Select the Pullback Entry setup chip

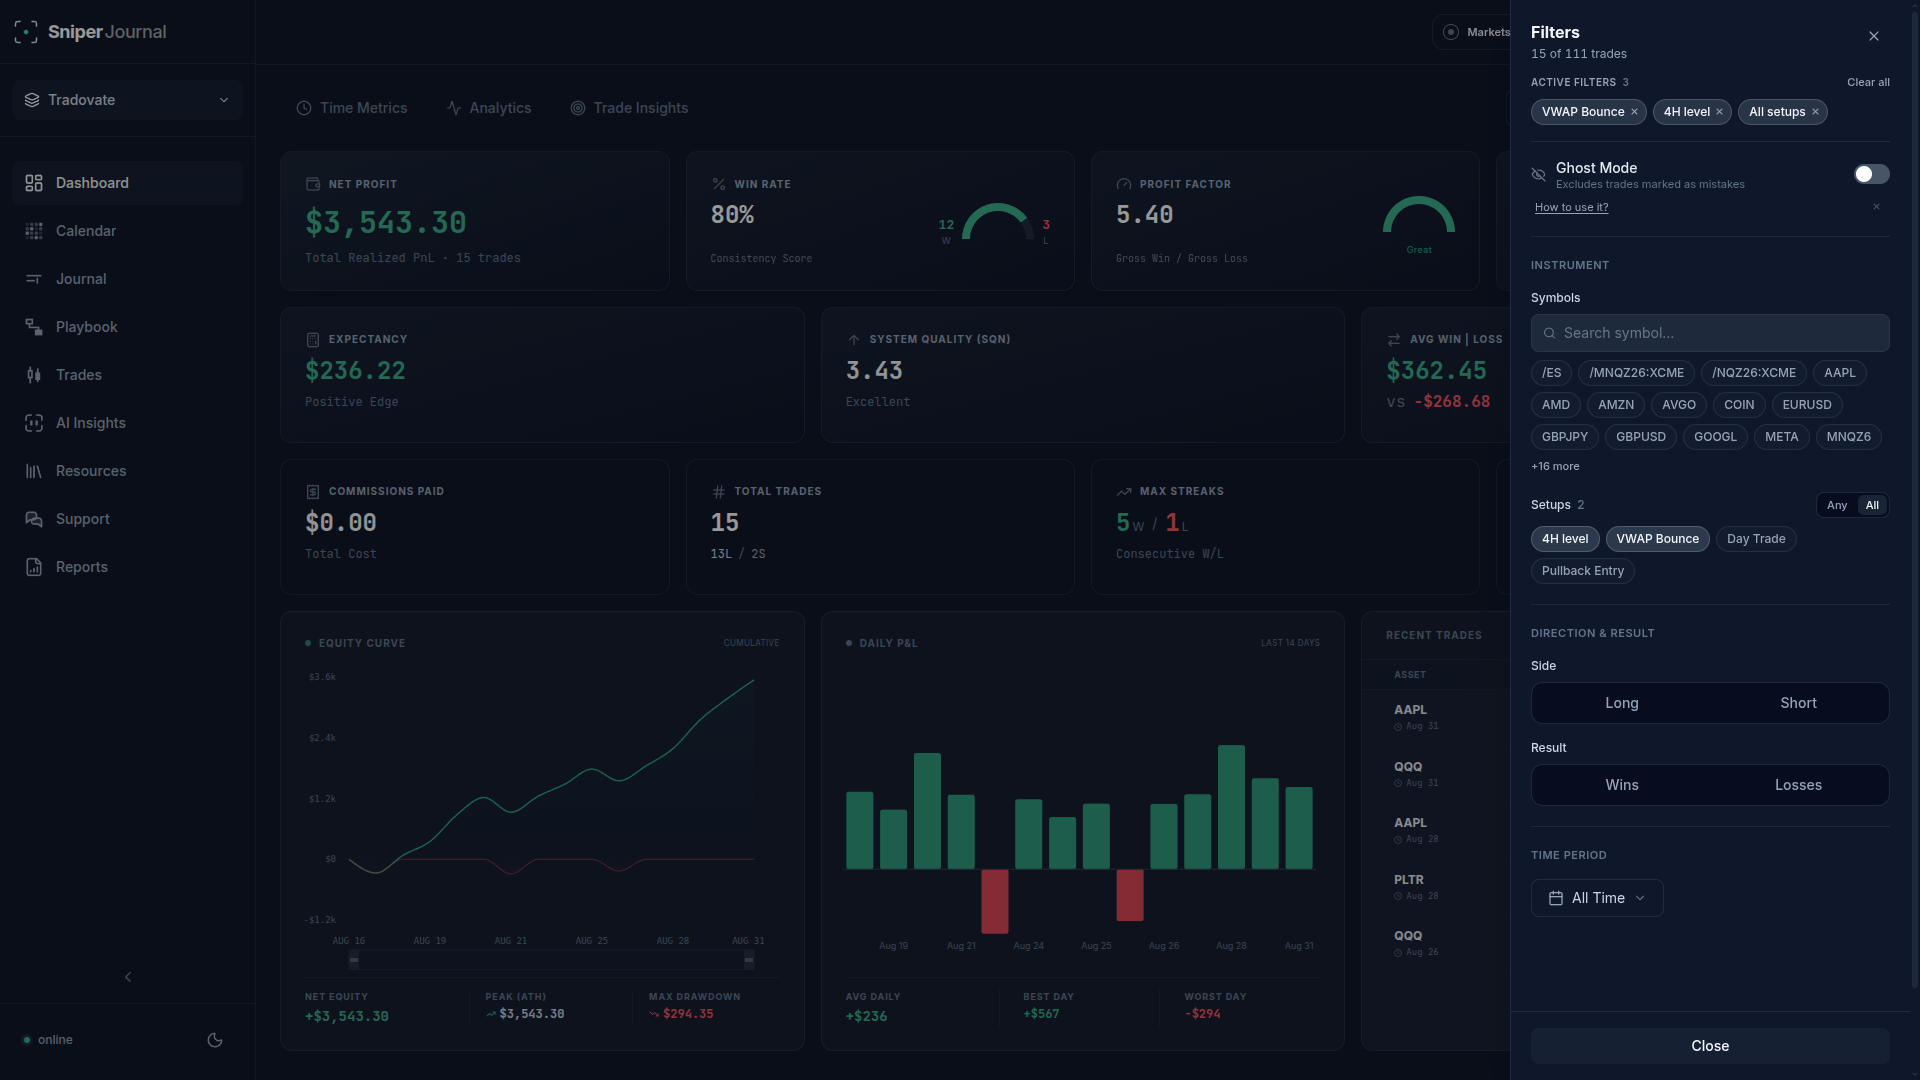pyautogui.click(x=1582, y=571)
